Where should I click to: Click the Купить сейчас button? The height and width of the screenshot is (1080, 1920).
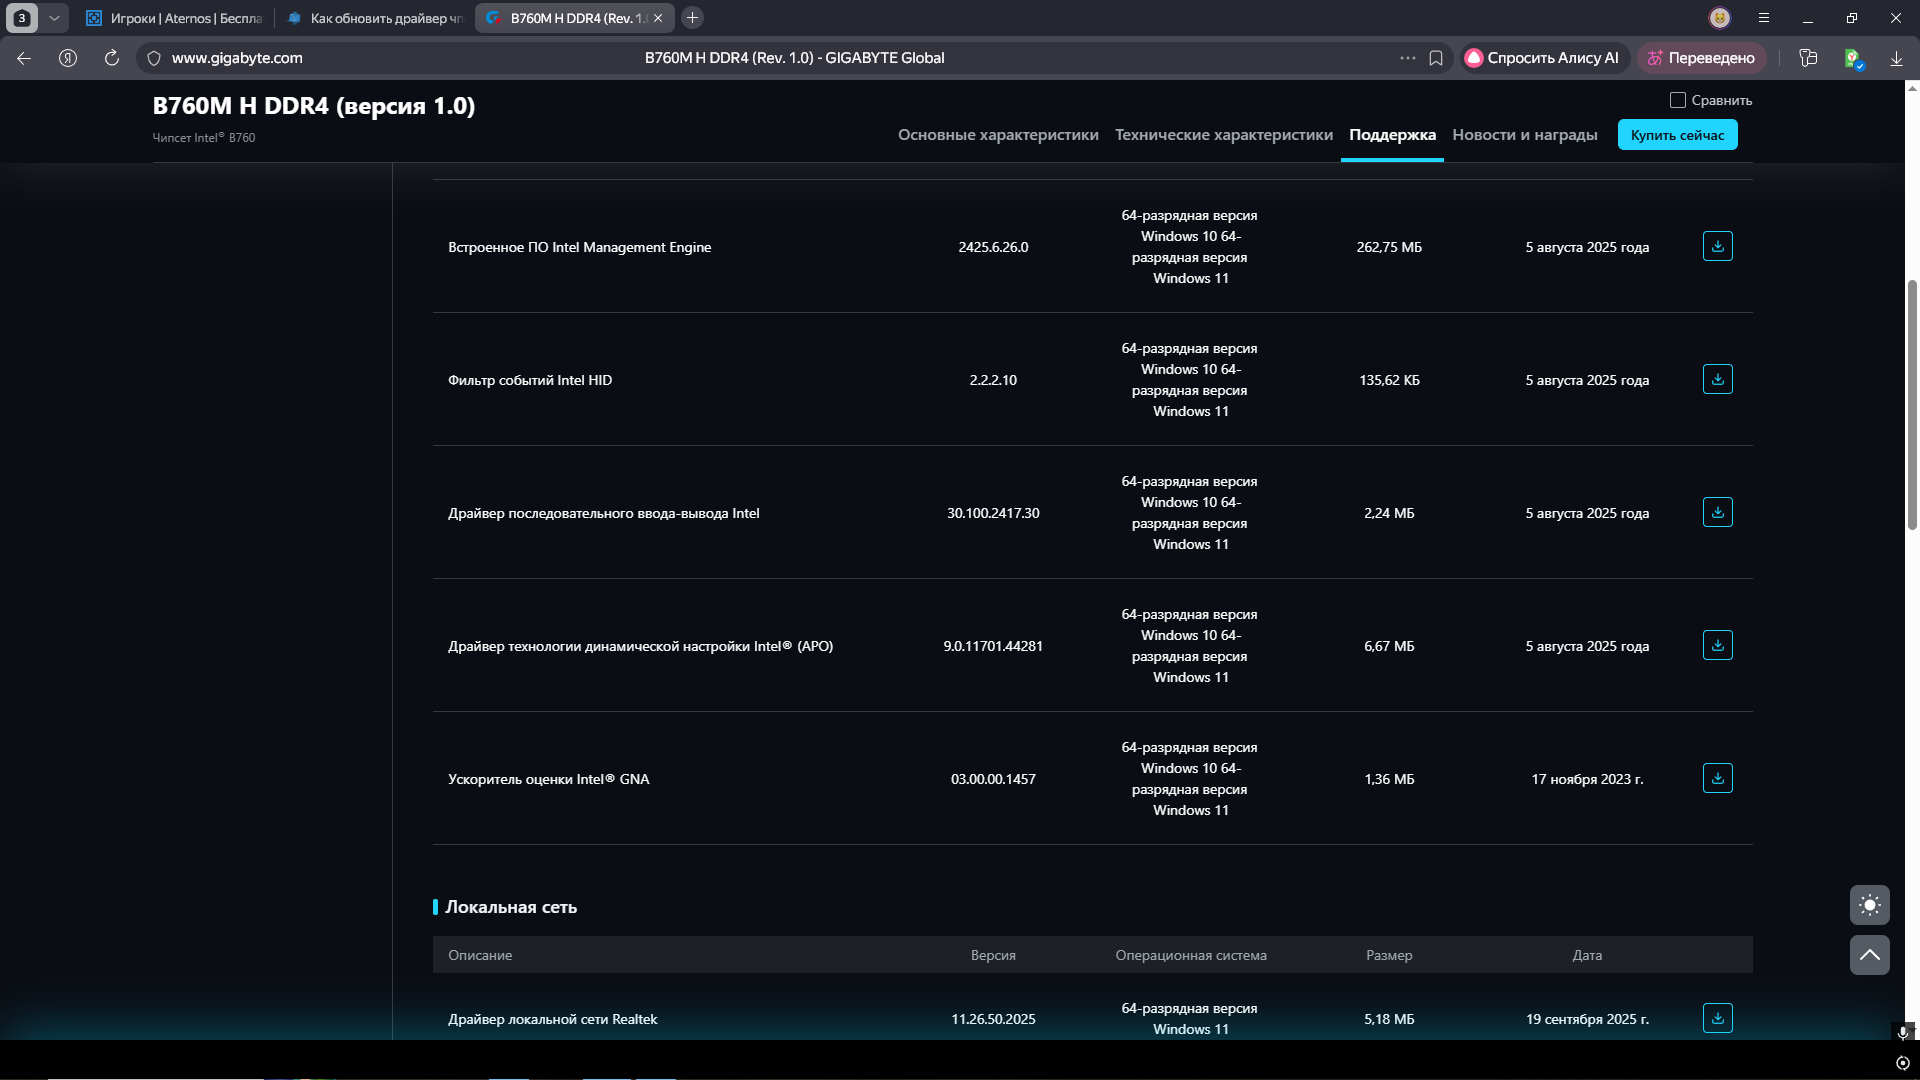coord(1677,135)
